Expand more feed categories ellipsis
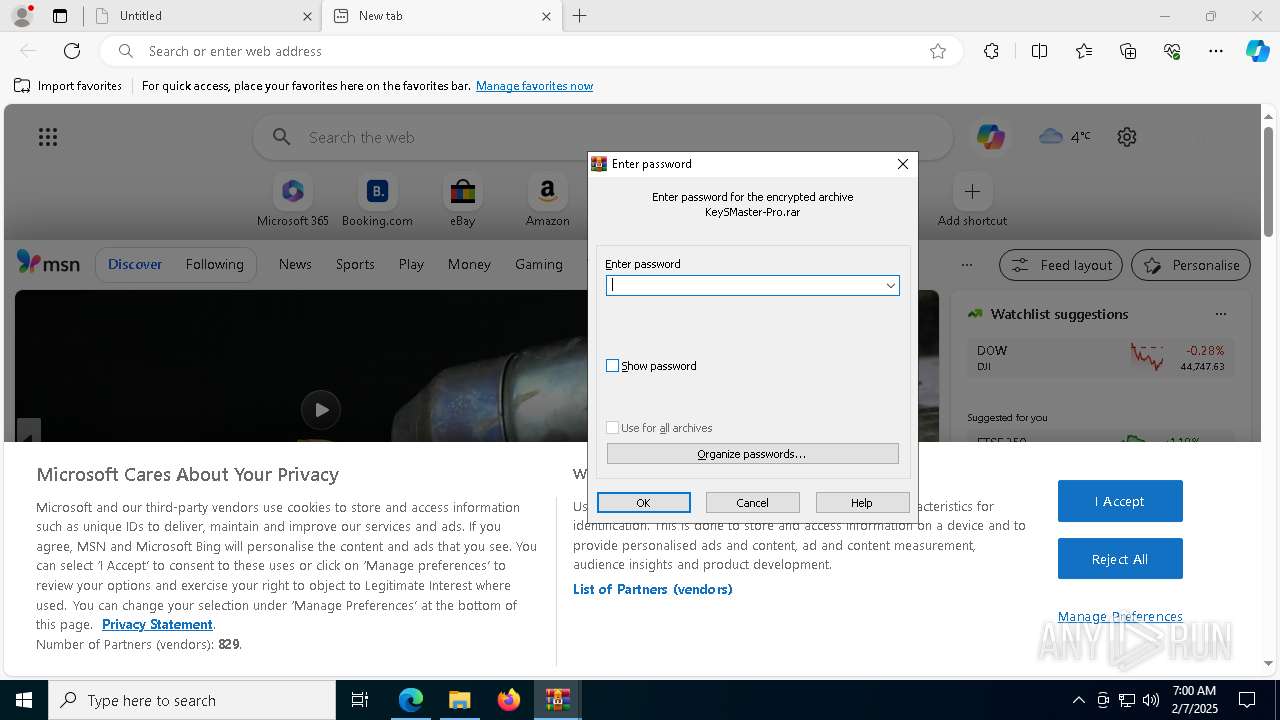1280x720 pixels. point(966,265)
